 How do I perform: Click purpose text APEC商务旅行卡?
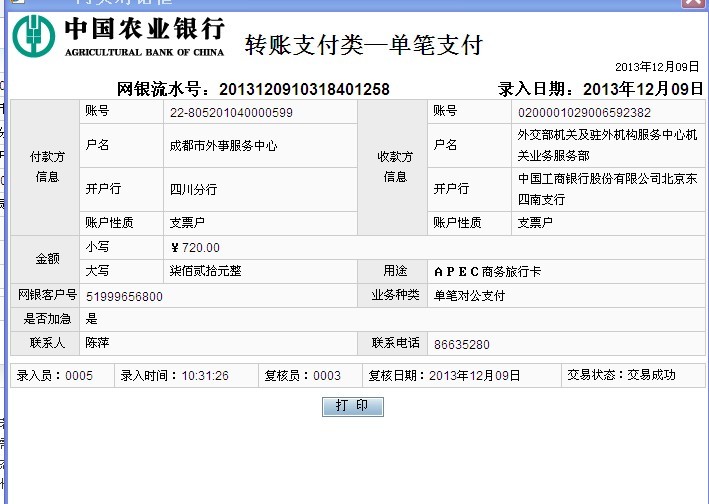pos(487,272)
